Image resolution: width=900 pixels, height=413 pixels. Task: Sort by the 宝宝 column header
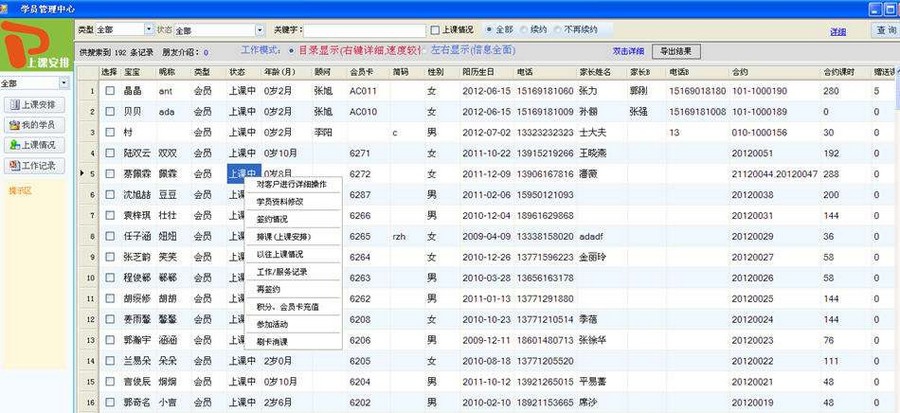[x=139, y=72]
